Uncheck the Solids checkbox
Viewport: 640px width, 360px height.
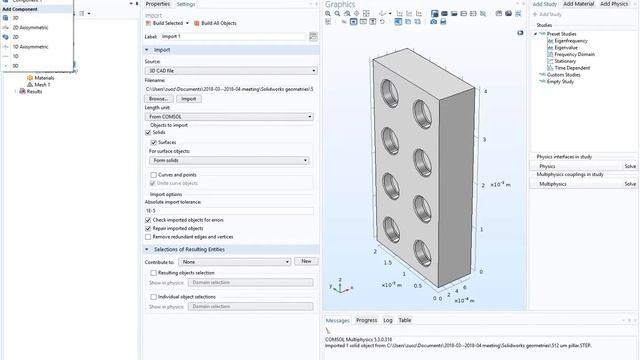(148, 133)
